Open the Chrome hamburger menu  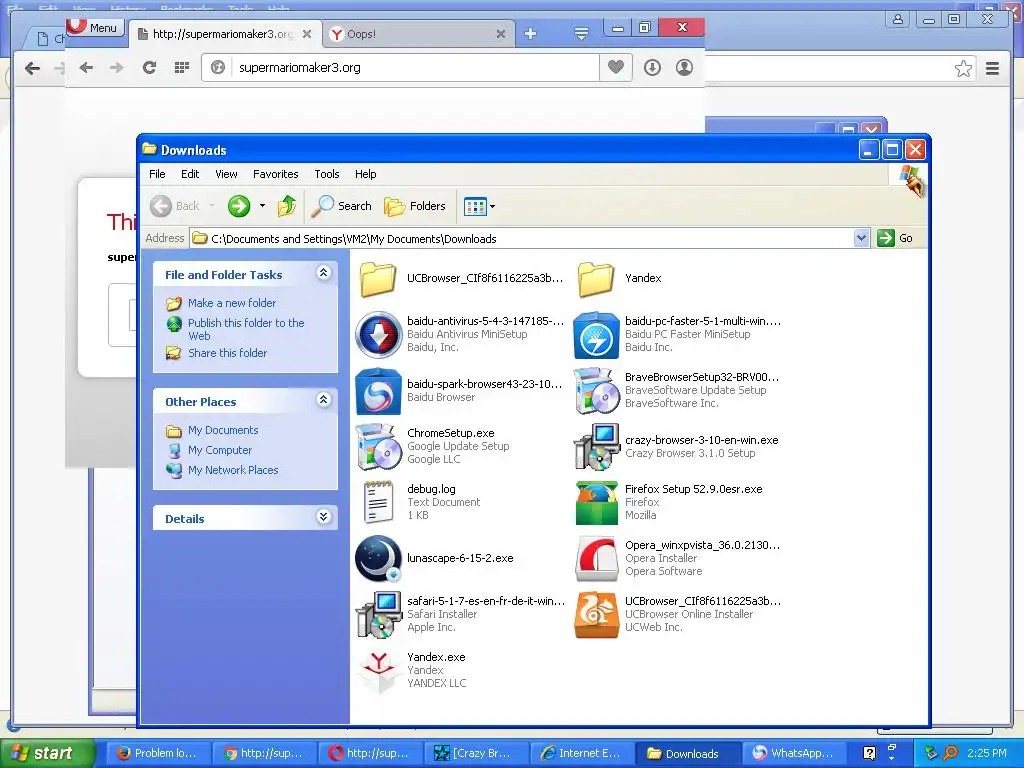click(993, 68)
